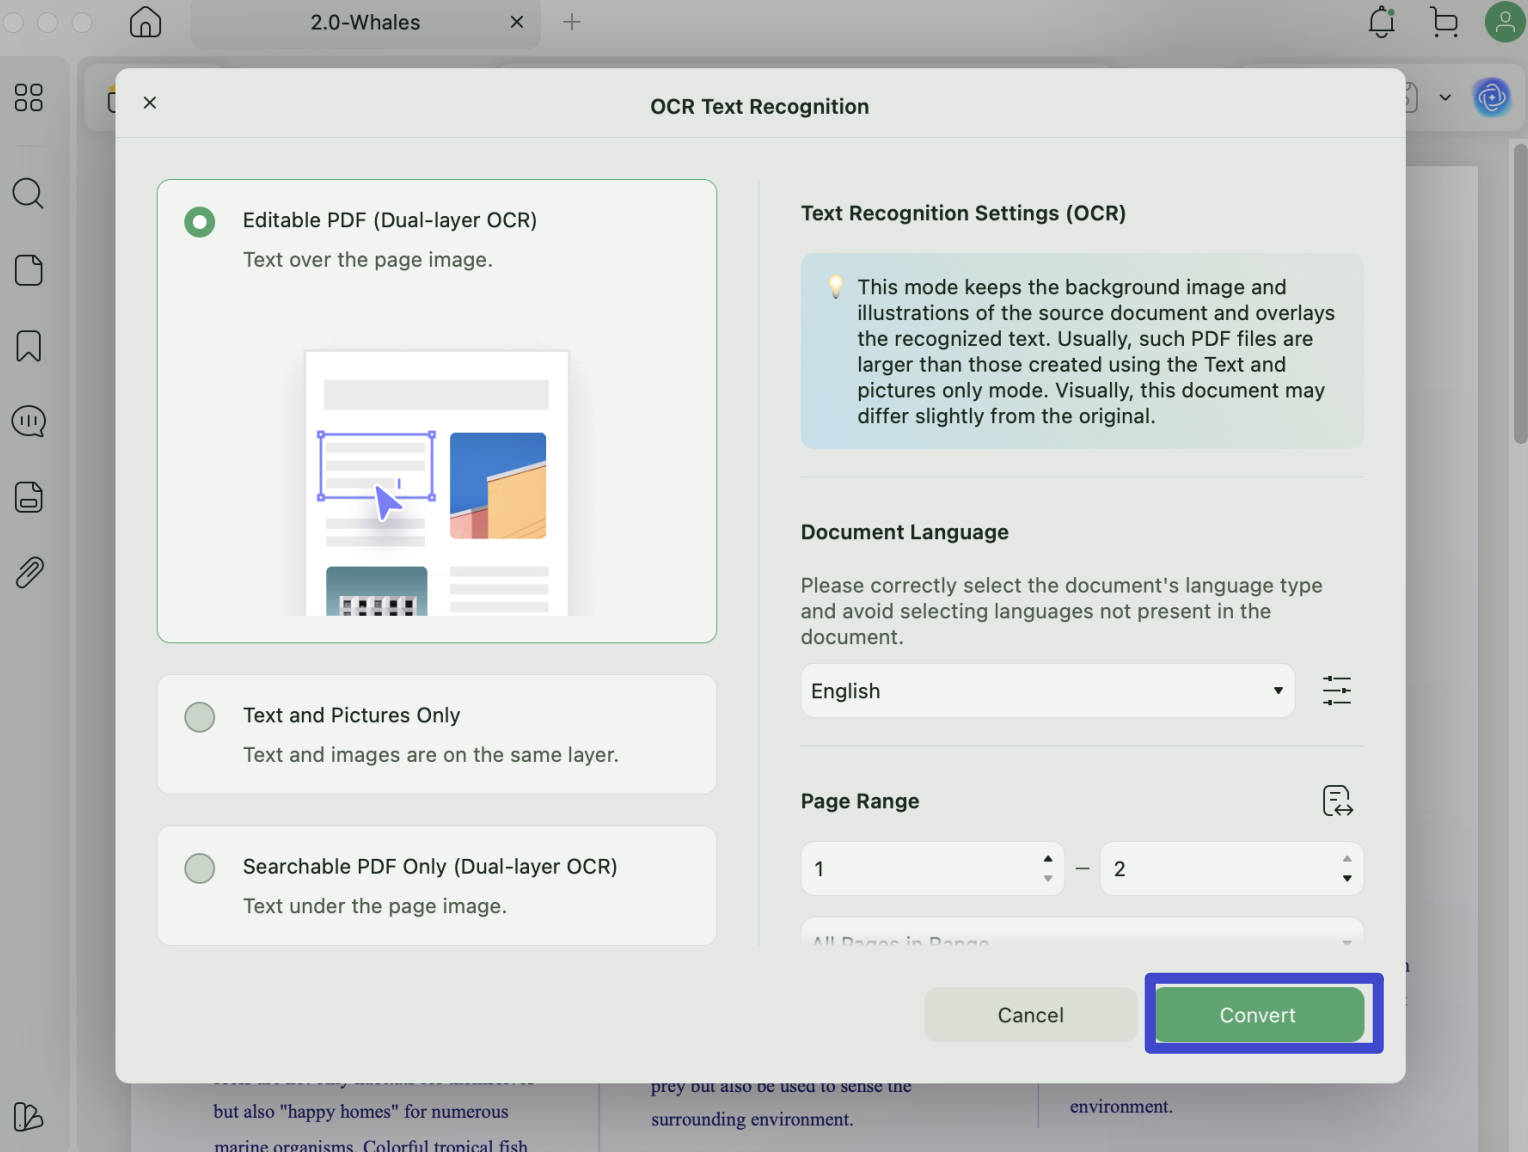Click the 'Text under the page image.' description

tap(375, 906)
